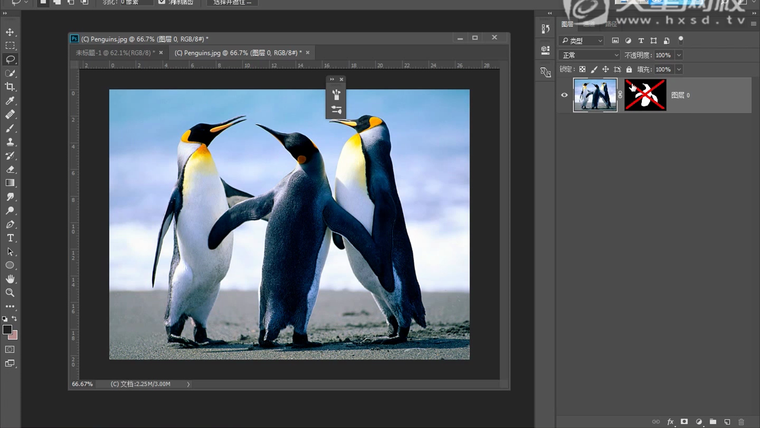Select the Pen tool

tap(10, 224)
